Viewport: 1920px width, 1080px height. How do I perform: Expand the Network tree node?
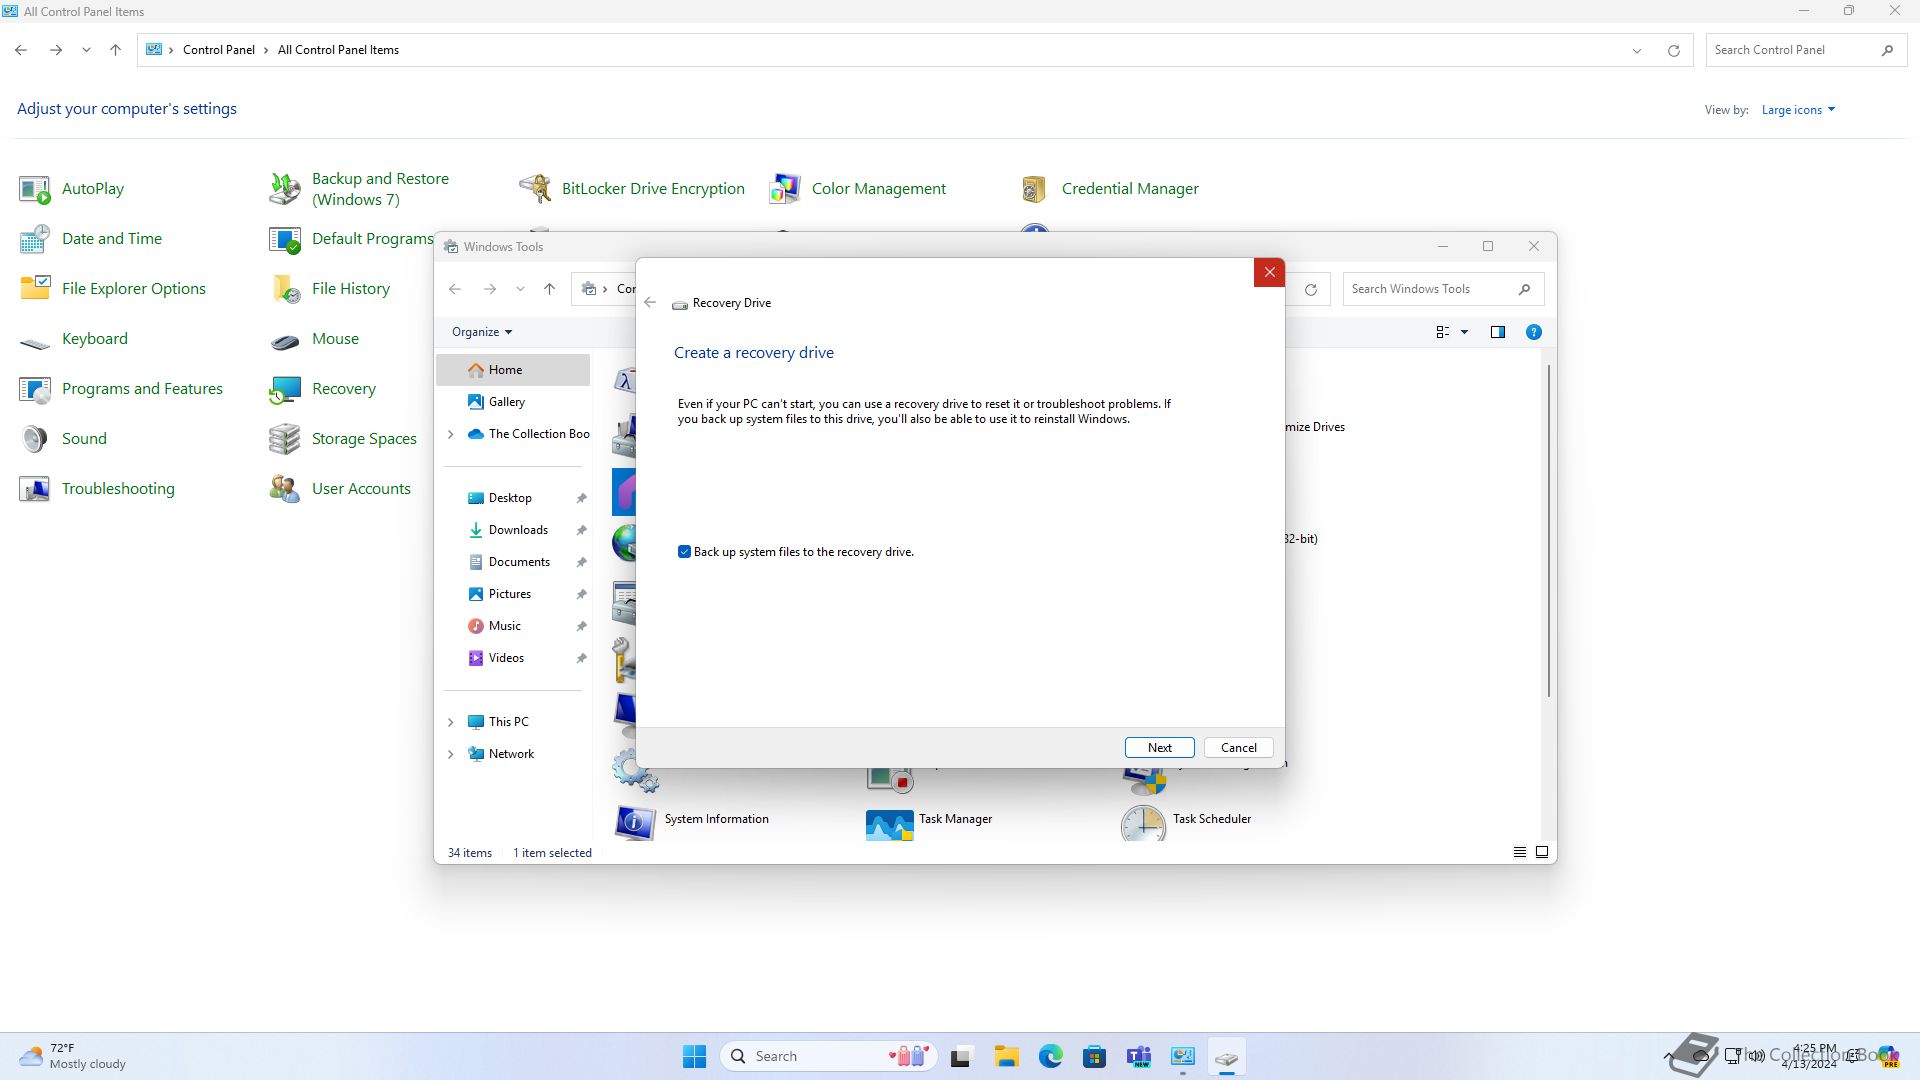click(x=451, y=754)
